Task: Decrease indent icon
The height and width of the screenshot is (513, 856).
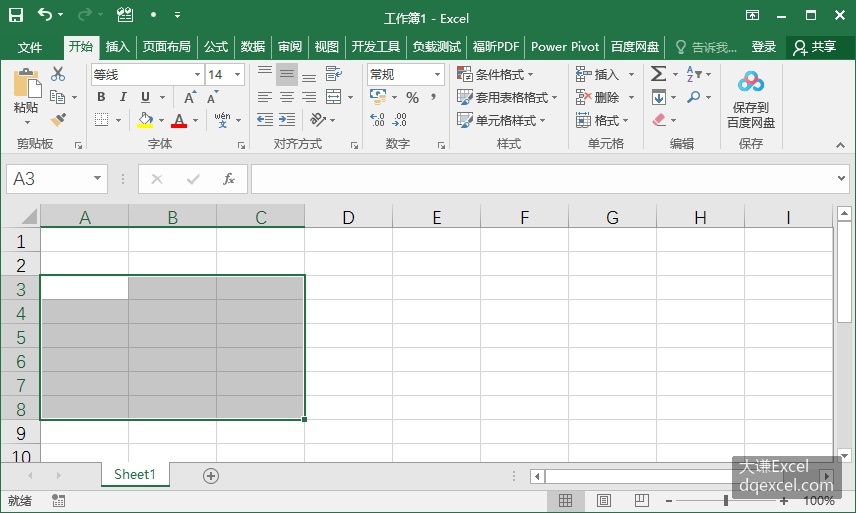Action: click(265, 120)
